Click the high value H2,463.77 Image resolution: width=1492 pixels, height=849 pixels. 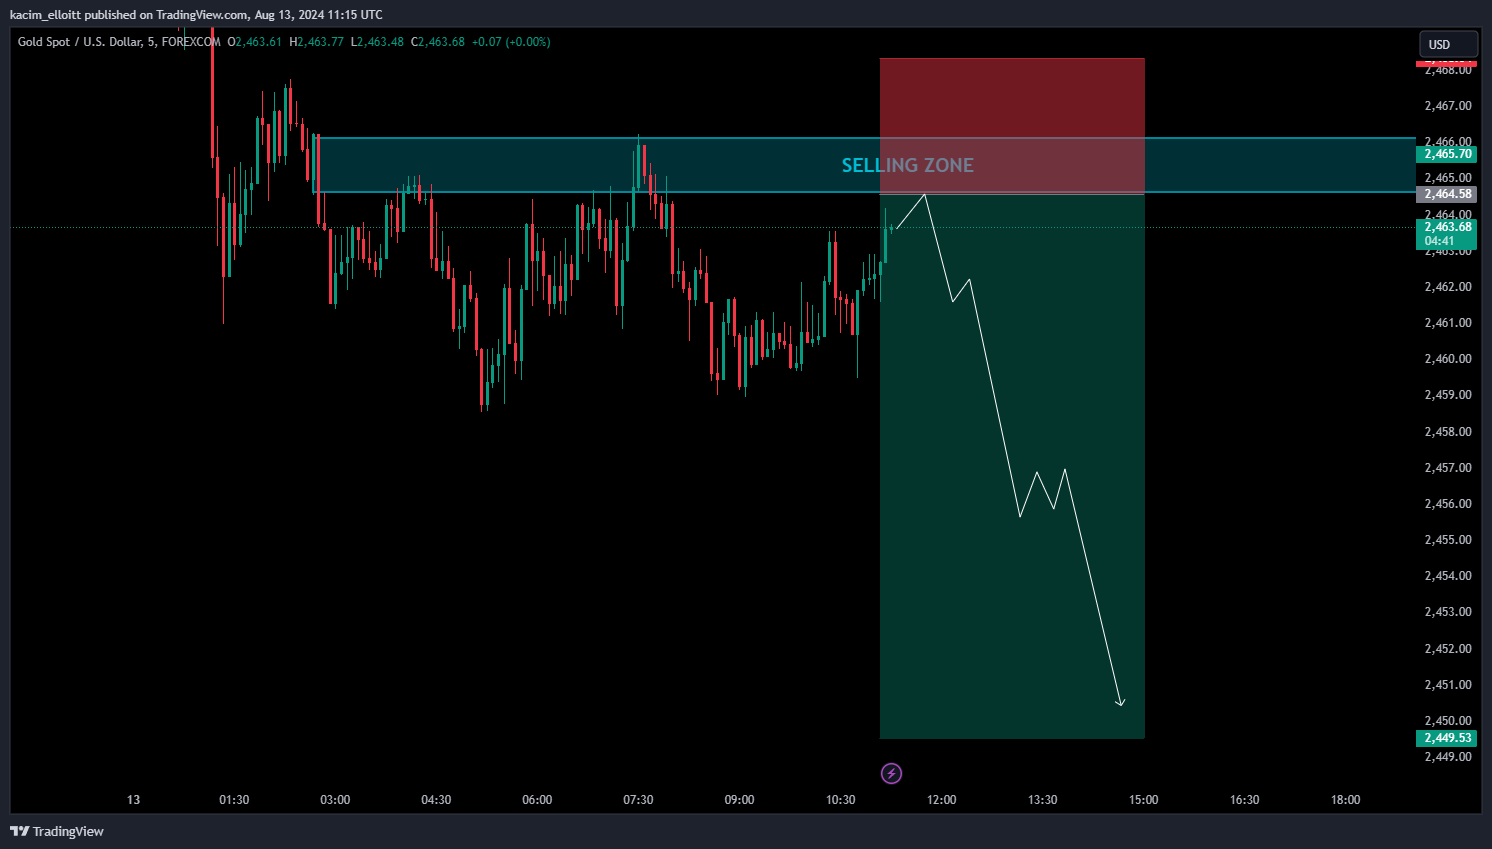tap(316, 42)
